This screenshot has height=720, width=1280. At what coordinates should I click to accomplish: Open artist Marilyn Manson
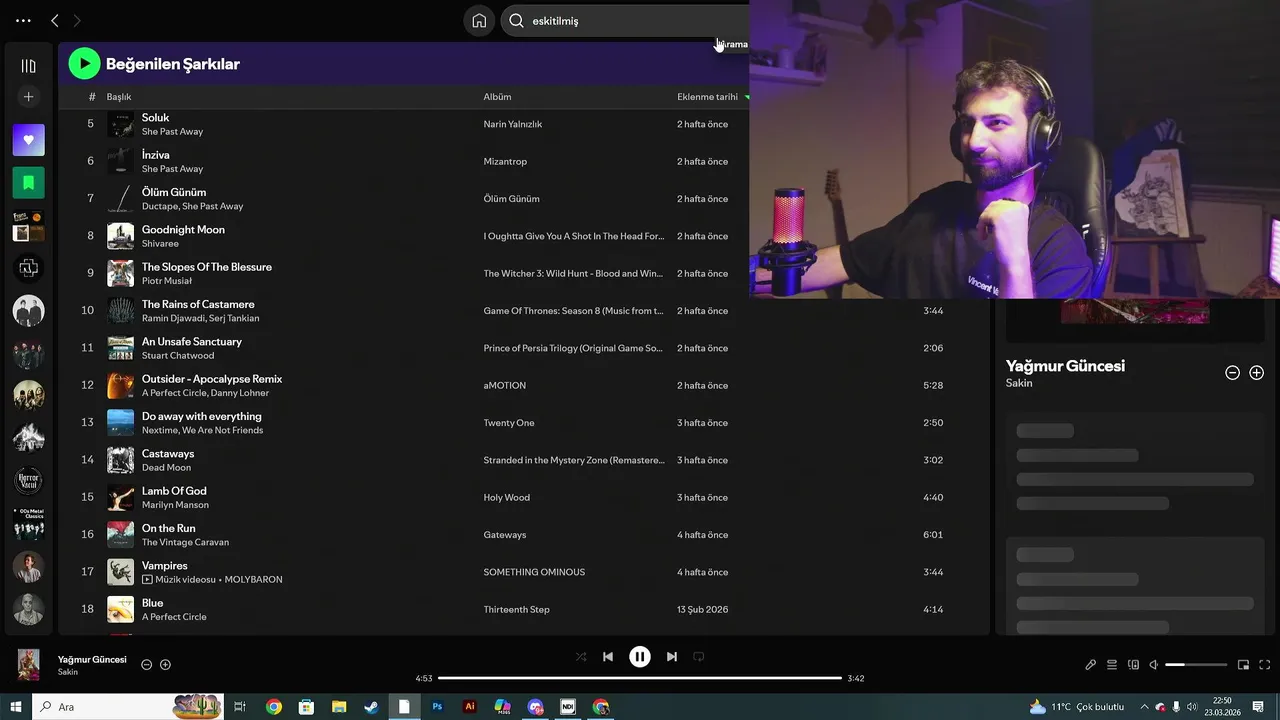point(175,505)
